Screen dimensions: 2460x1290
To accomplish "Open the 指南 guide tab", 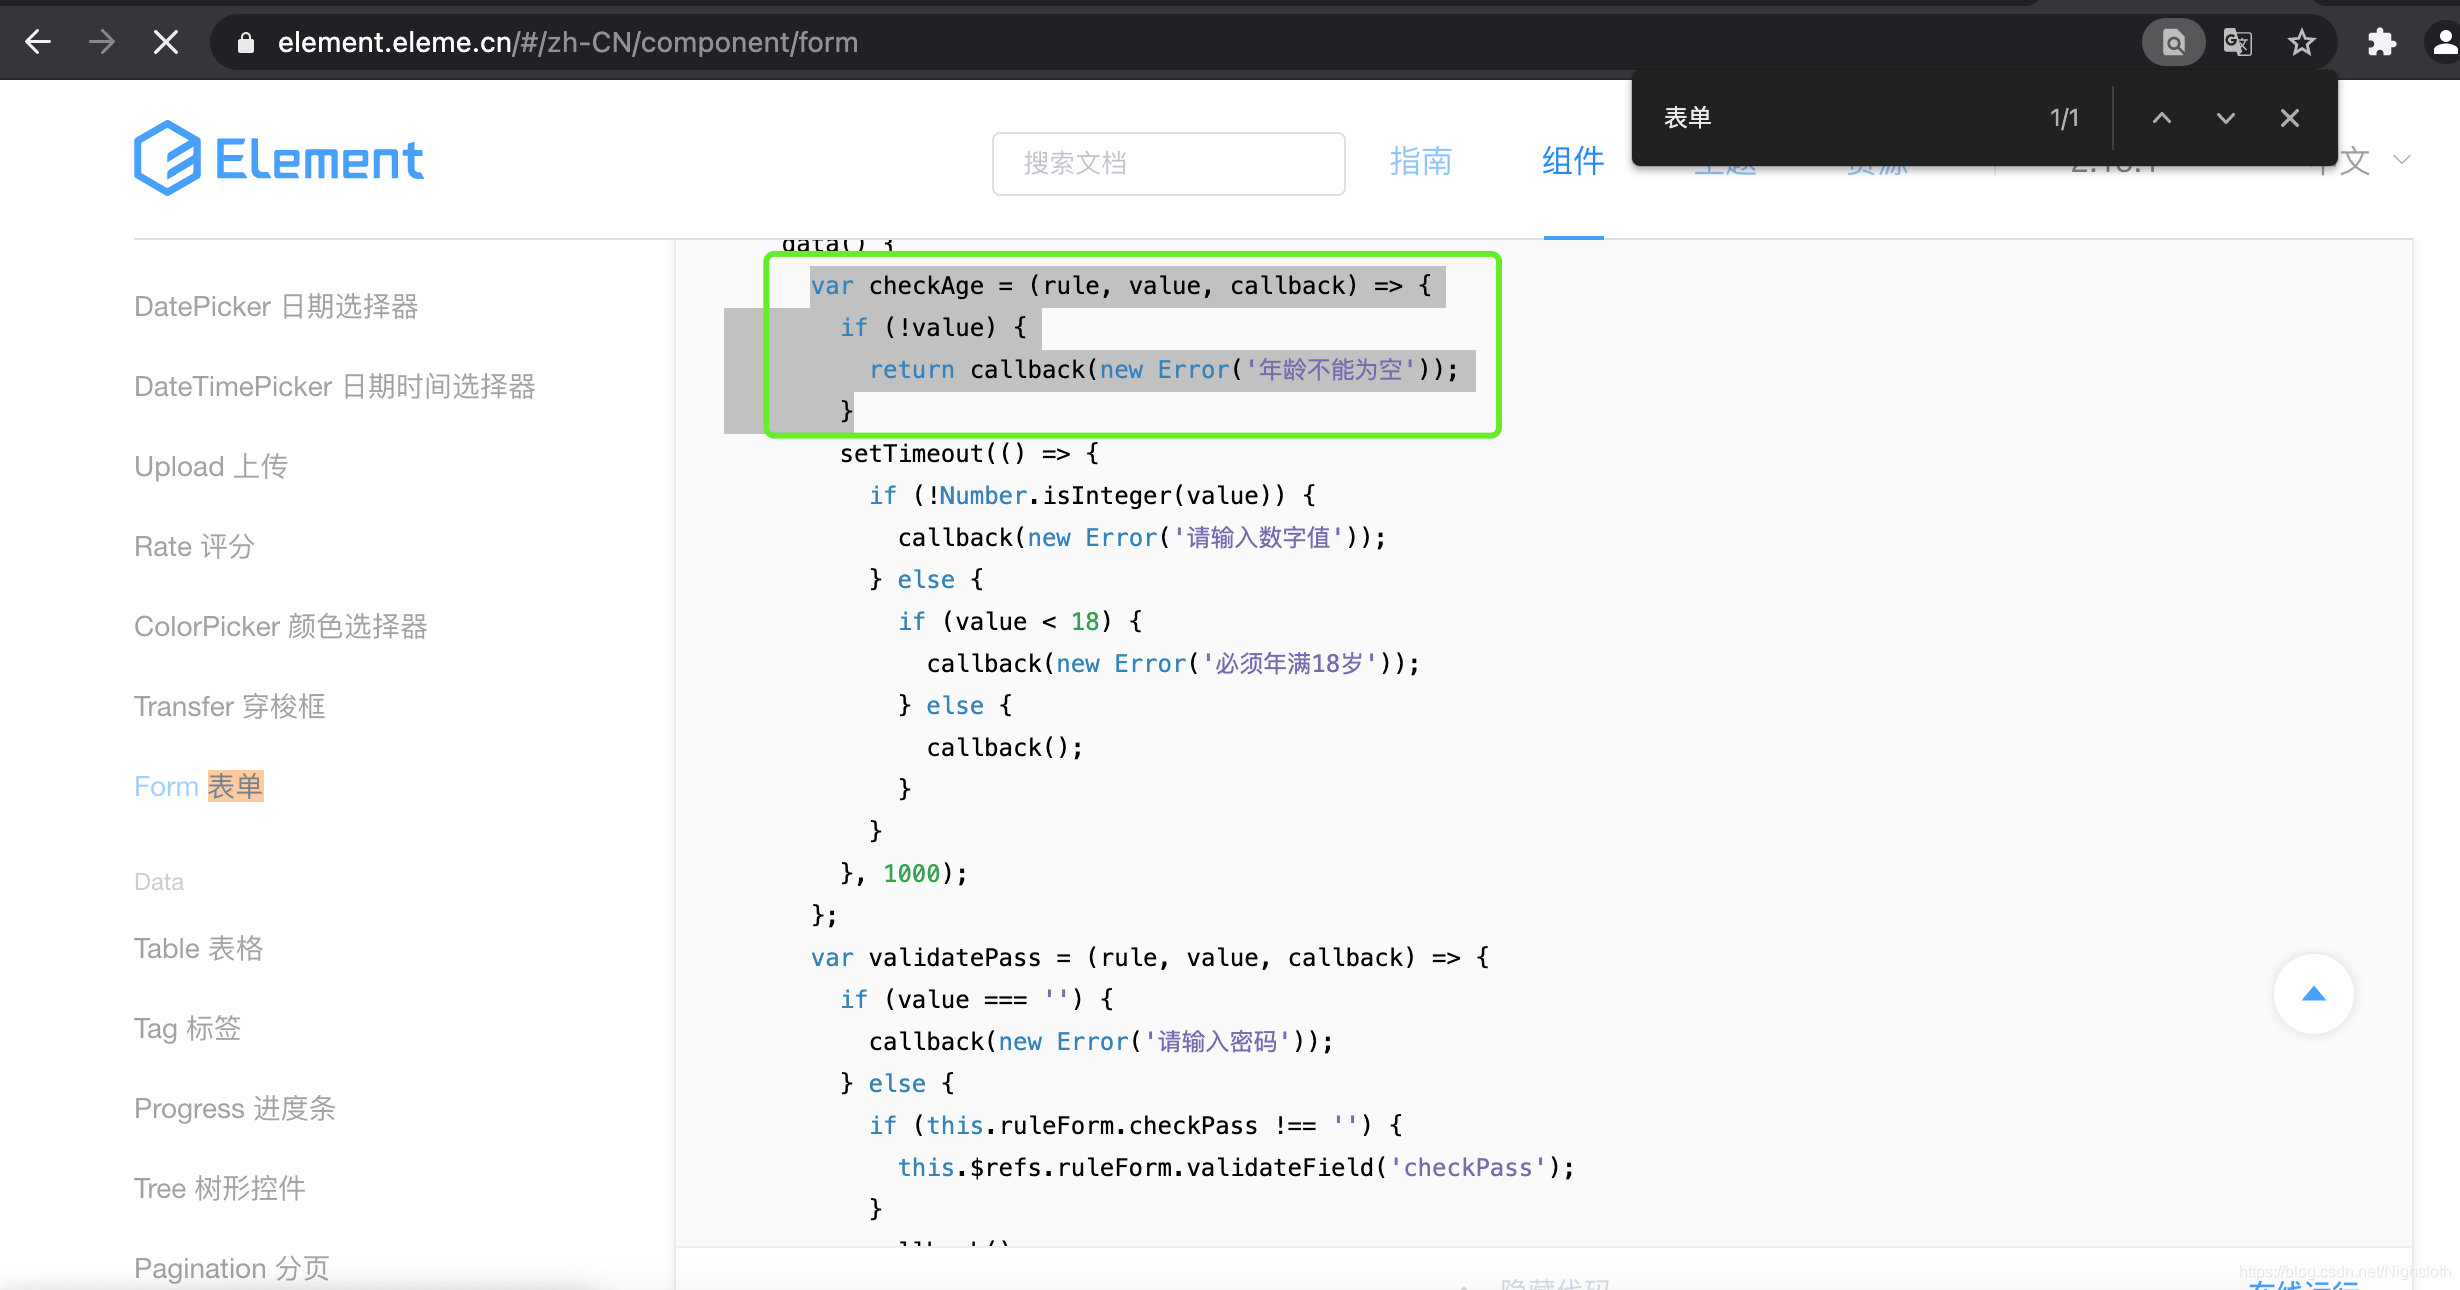I will [x=1420, y=161].
